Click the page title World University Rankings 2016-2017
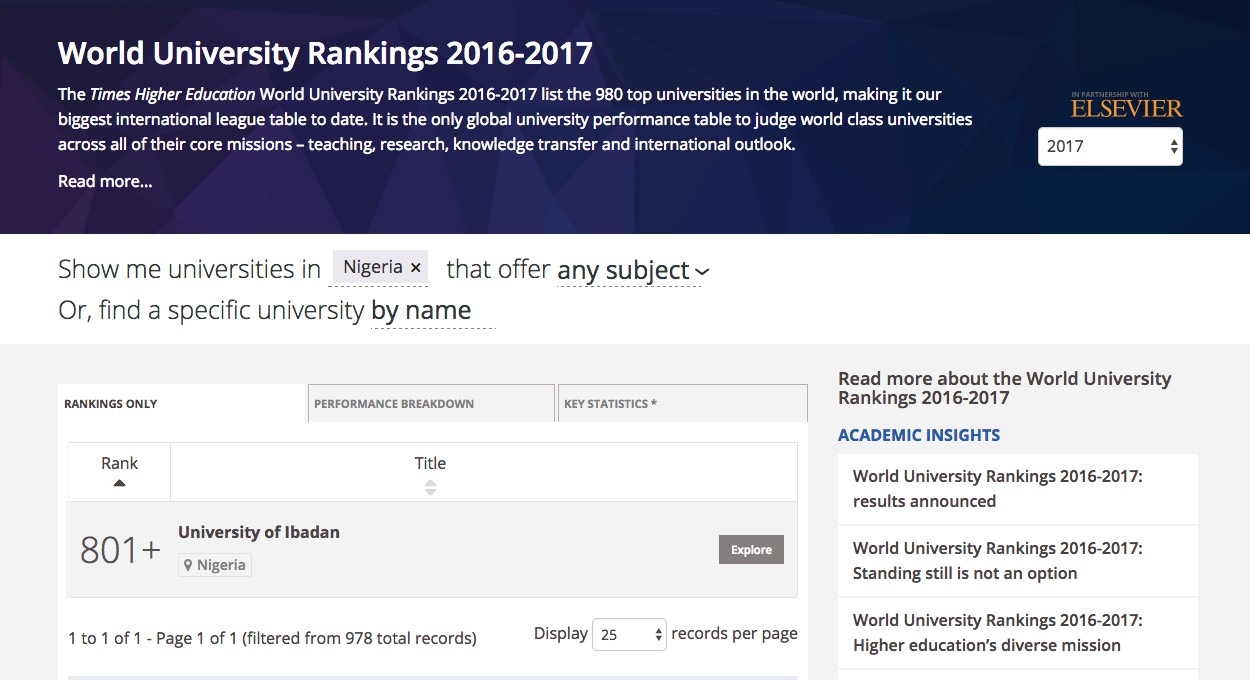The width and height of the screenshot is (1250, 680). [x=325, y=52]
